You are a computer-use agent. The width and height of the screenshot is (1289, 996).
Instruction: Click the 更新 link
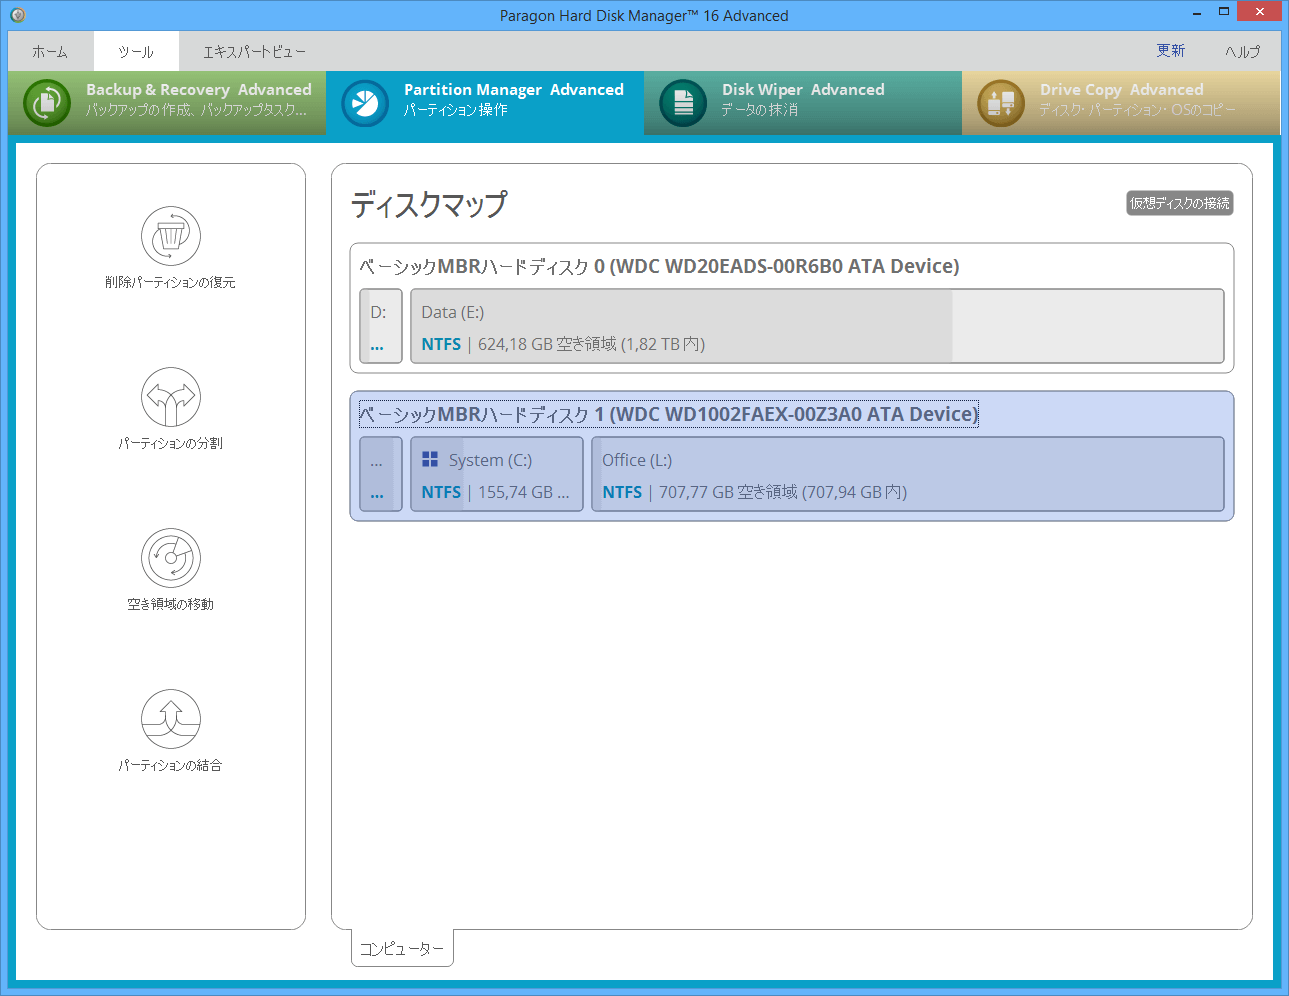pyautogui.click(x=1170, y=51)
